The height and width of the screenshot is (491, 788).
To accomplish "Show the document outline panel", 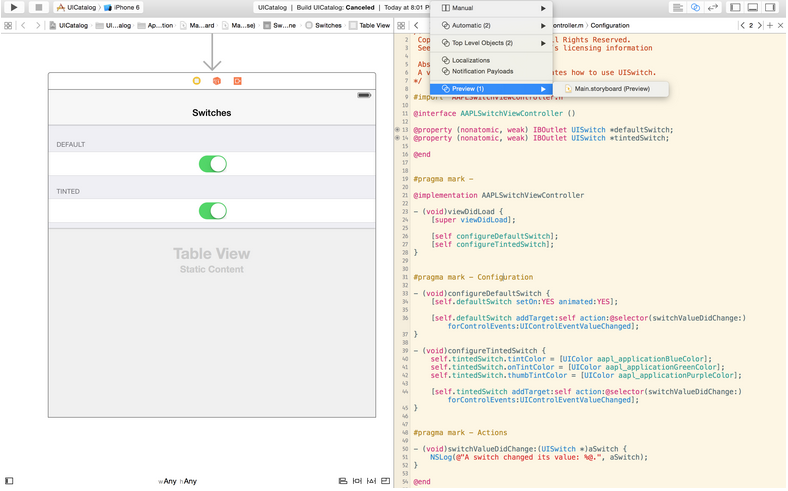I will coord(9,481).
